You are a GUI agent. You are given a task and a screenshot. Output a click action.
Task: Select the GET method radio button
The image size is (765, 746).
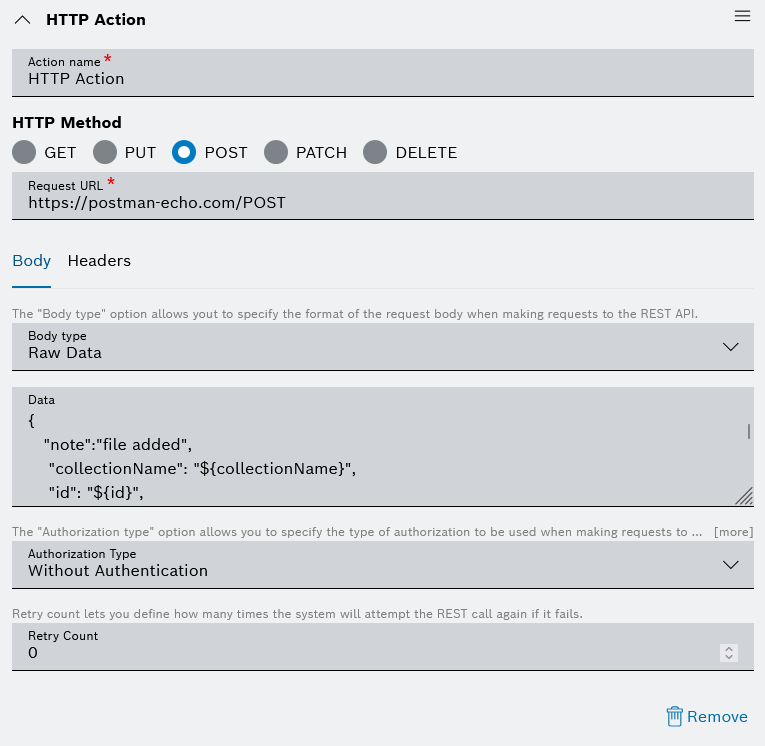24,152
